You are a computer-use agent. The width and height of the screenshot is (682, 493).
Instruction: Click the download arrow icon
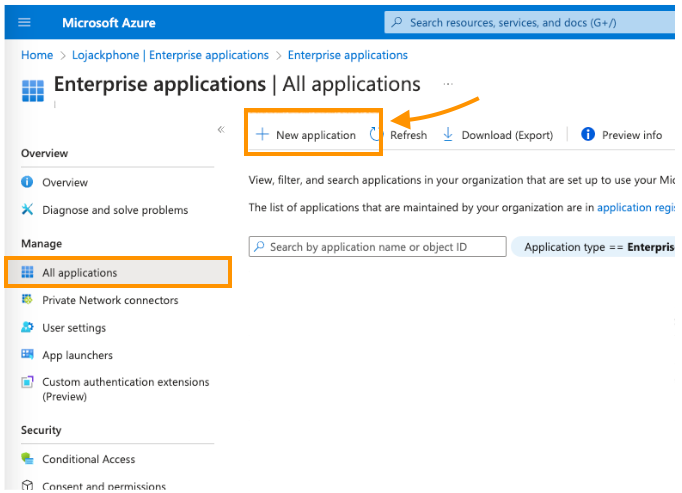tap(448, 134)
